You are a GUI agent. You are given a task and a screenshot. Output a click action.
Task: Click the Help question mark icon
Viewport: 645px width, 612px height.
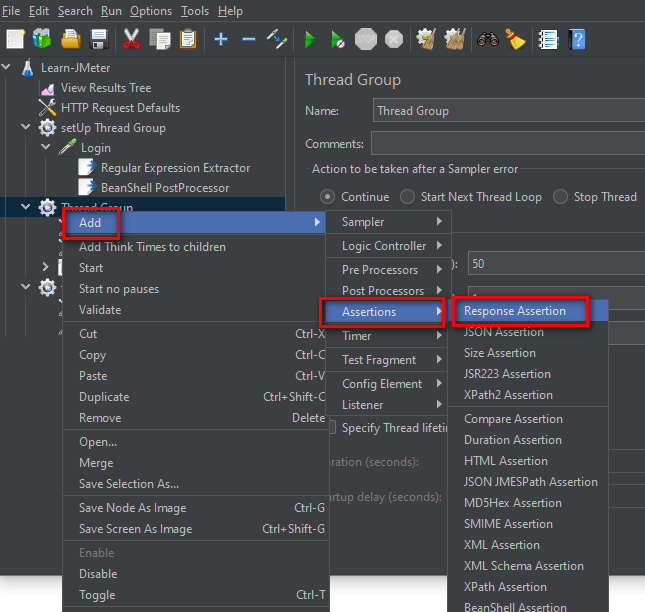[577, 39]
